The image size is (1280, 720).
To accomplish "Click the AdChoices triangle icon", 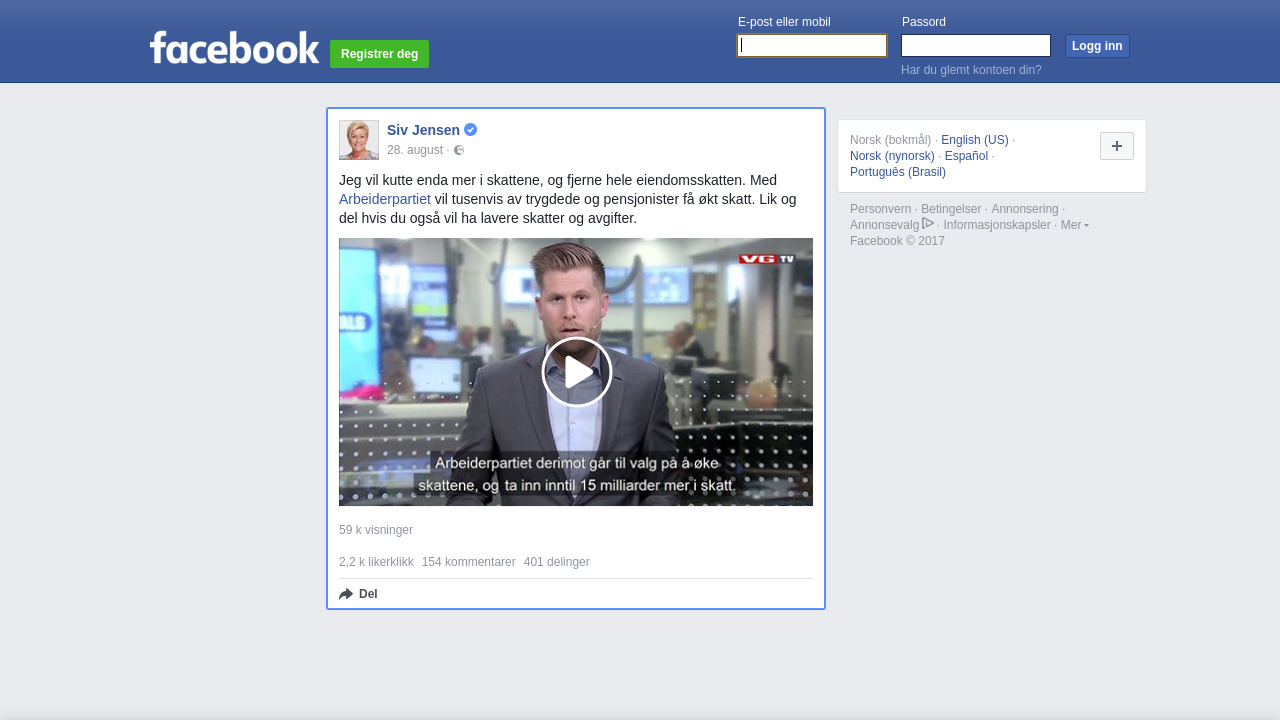I will tap(928, 224).
